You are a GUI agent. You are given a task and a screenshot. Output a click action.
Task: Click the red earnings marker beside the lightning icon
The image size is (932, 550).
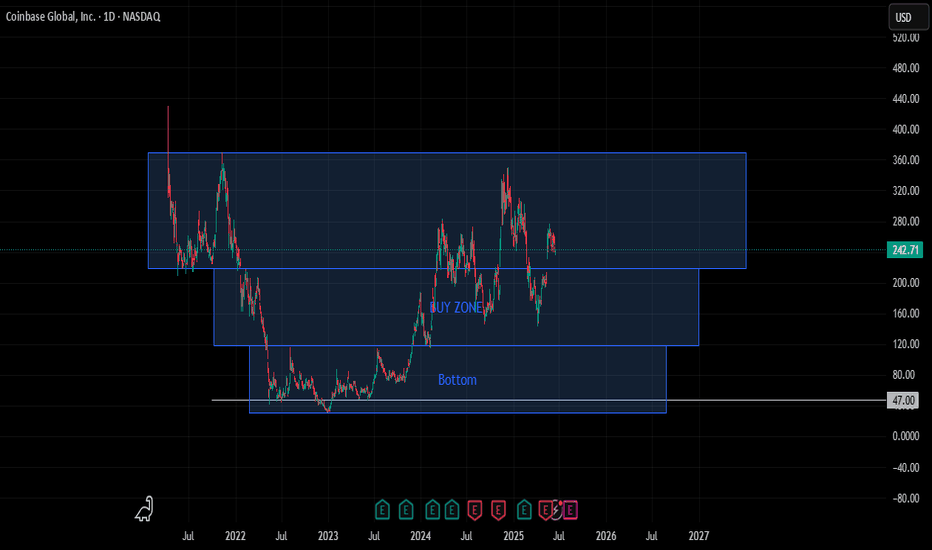(545, 510)
